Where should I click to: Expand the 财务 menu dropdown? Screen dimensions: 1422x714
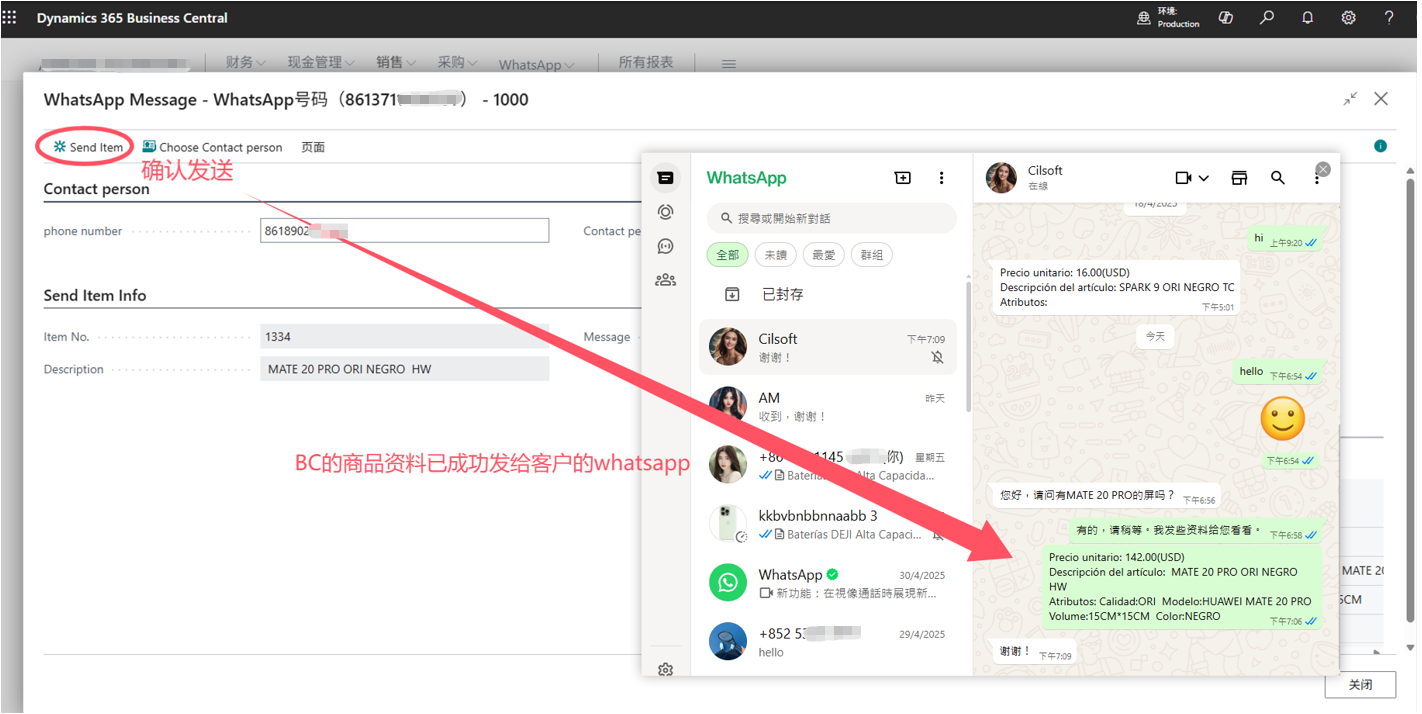tap(245, 63)
